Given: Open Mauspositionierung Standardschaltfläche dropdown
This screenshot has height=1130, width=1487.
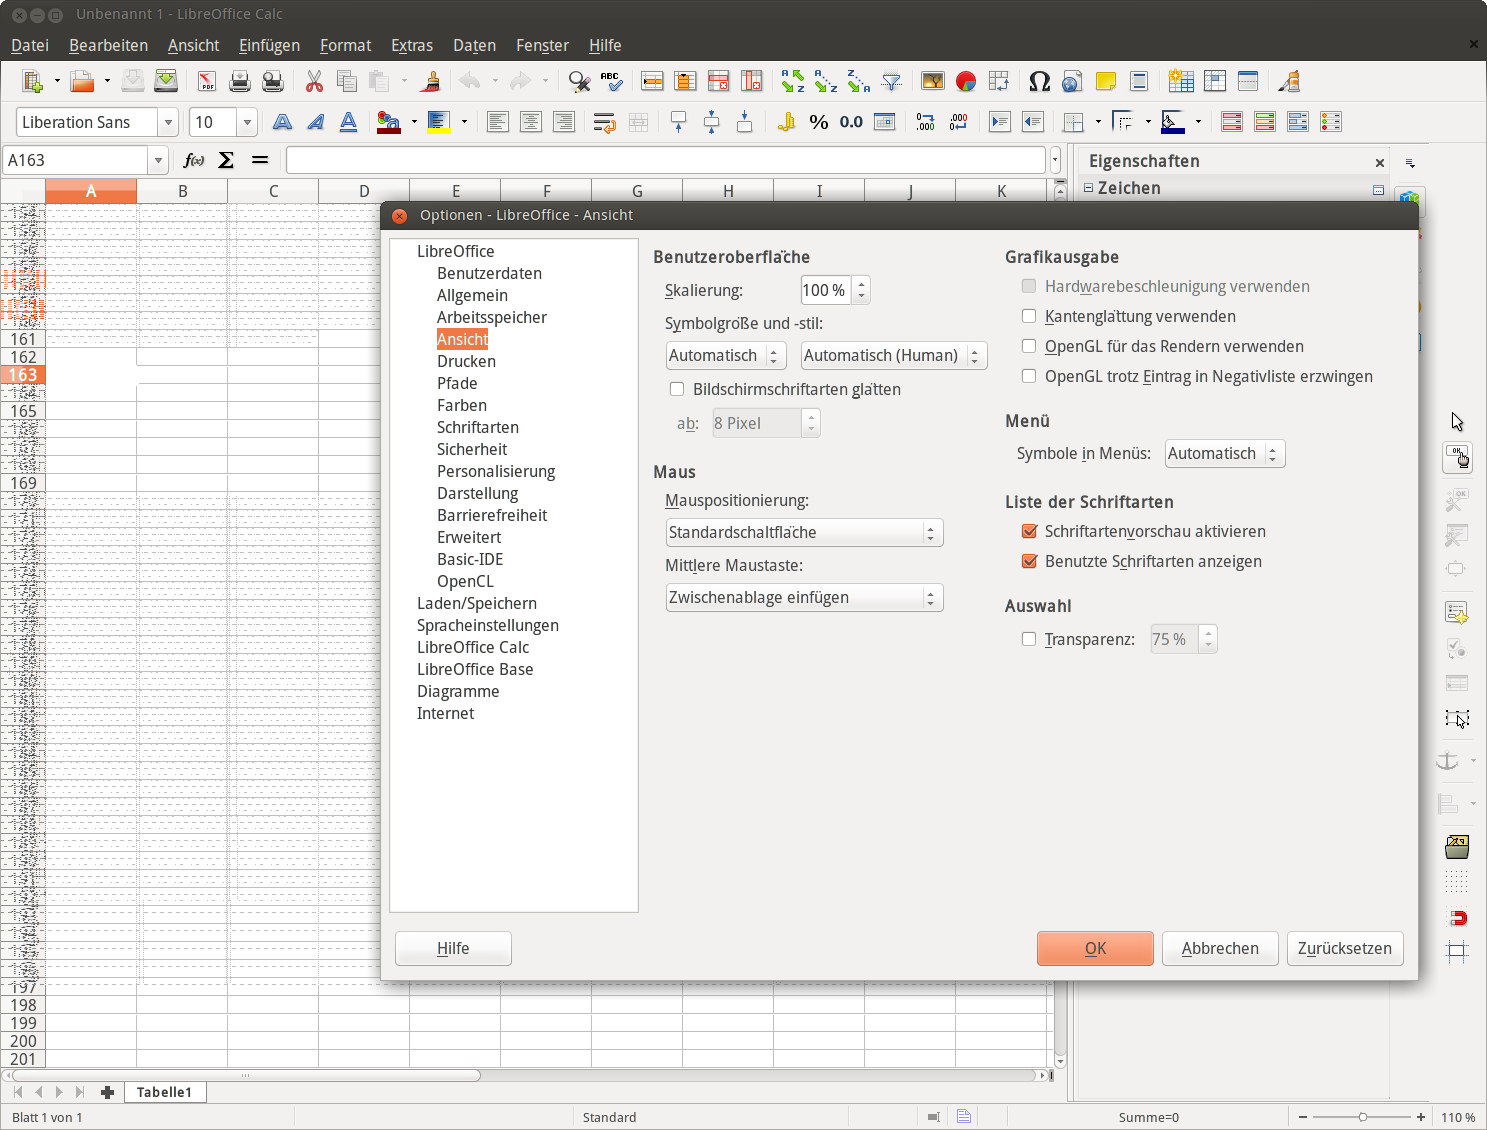Looking at the screenshot, I should (x=804, y=532).
